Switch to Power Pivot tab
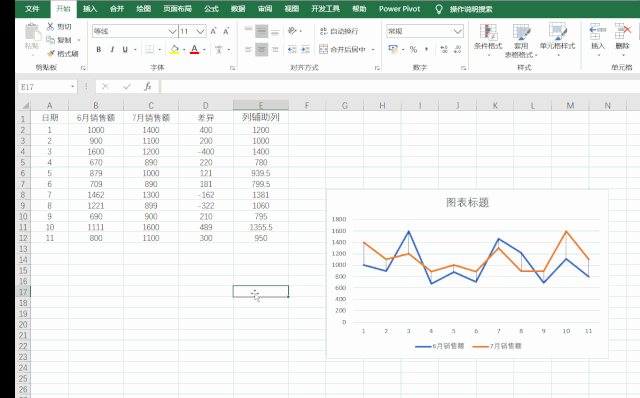This screenshot has height=398, width=640. 399,9
